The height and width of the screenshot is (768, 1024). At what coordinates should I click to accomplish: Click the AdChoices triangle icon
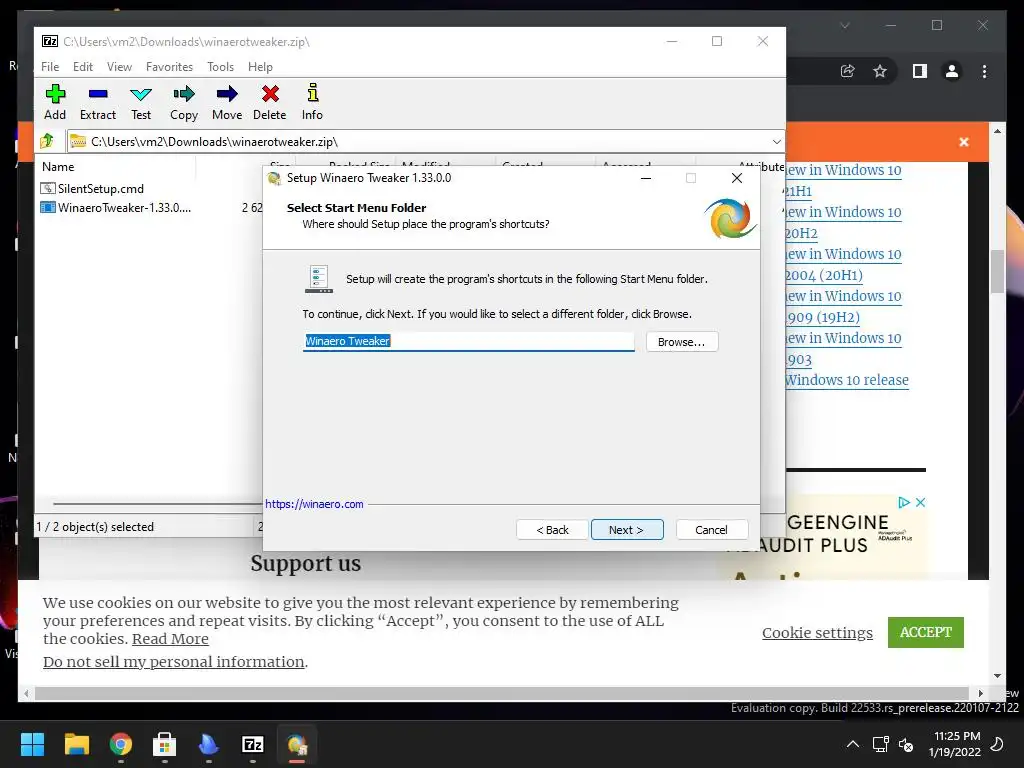(904, 502)
